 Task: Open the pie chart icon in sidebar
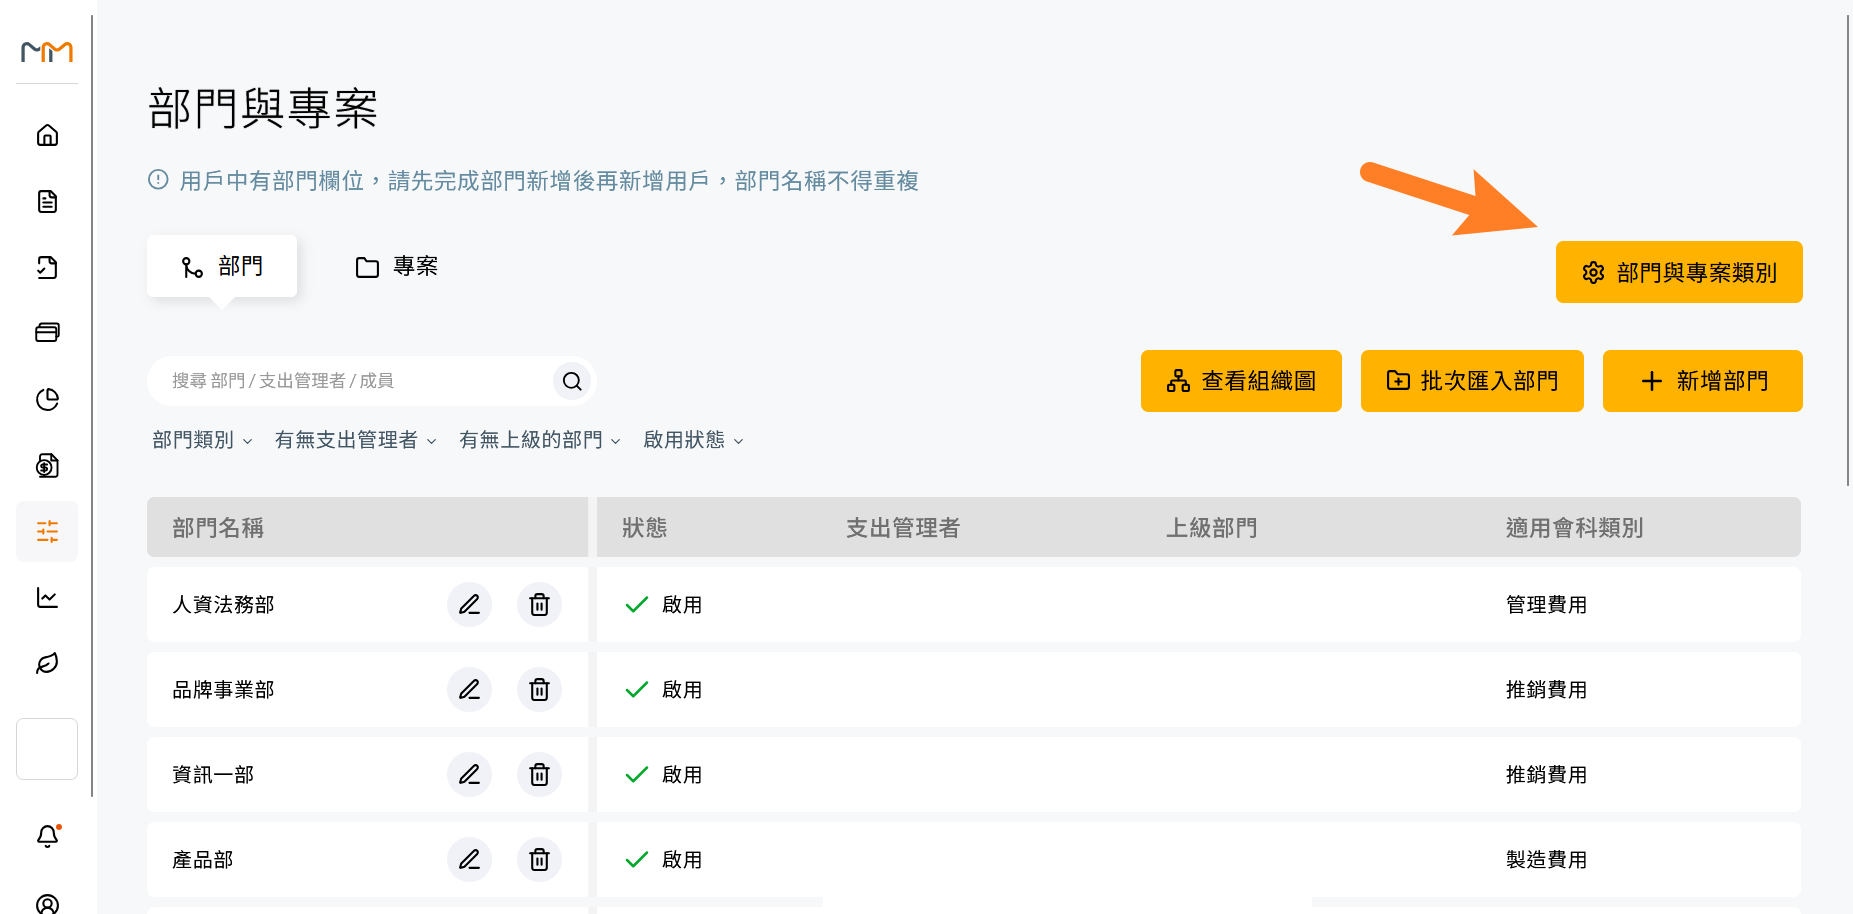(x=47, y=399)
